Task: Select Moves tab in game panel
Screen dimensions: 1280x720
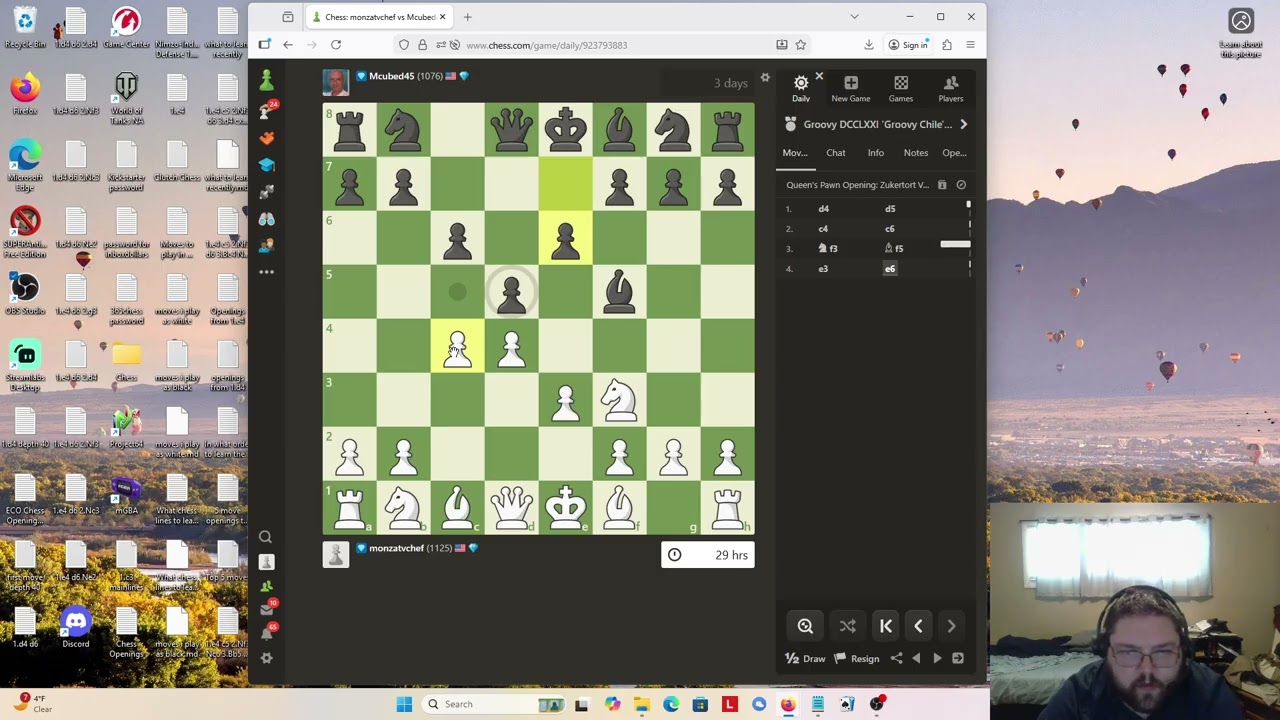Action: point(795,153)
